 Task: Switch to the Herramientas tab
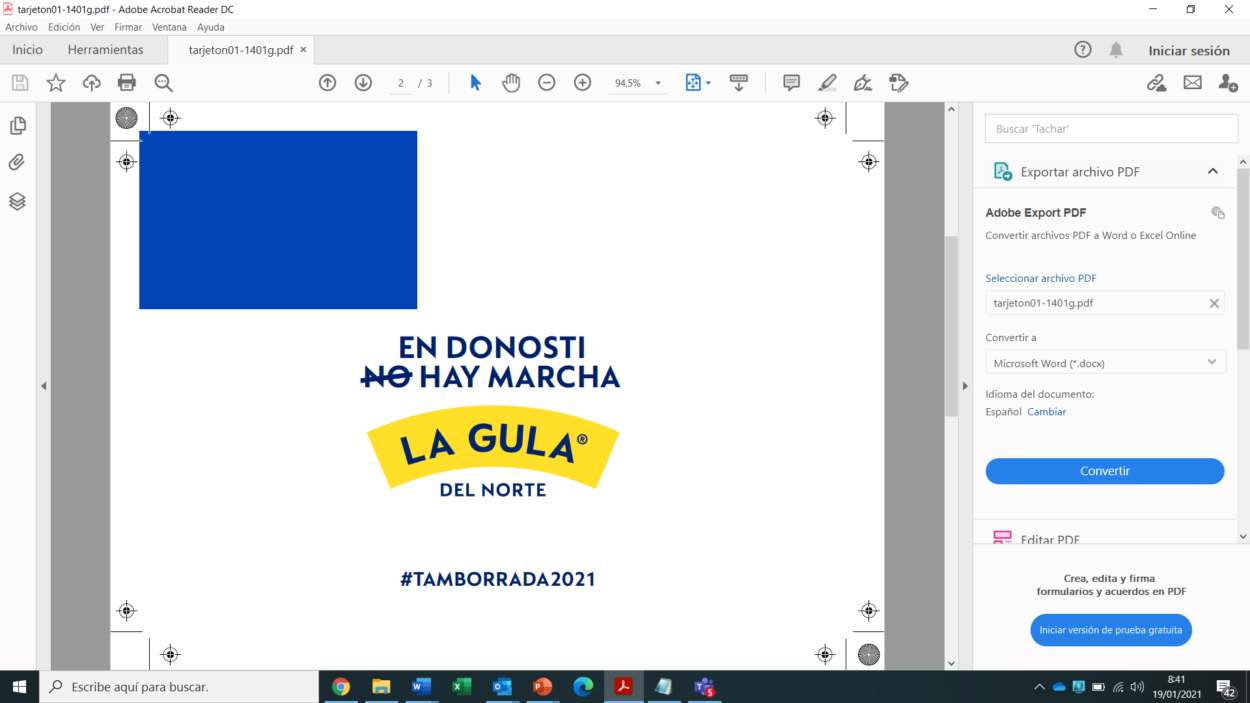105,50
